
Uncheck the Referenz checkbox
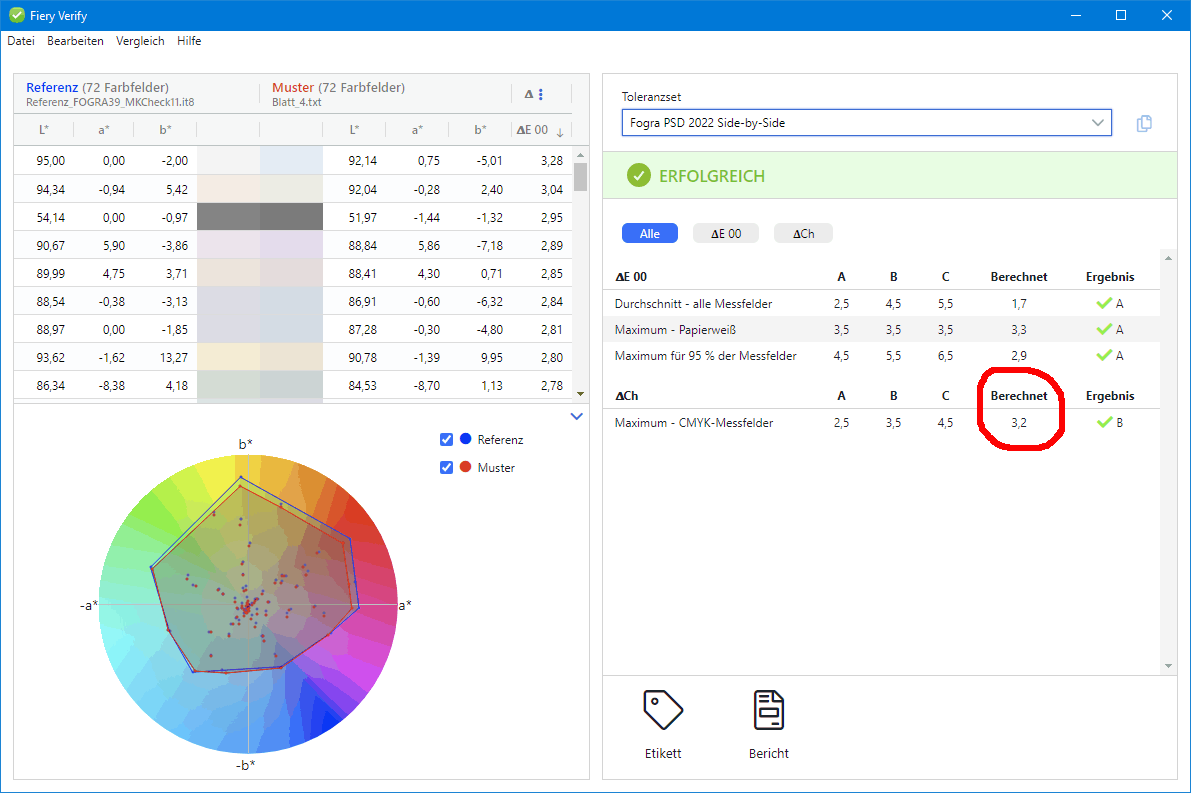[445, 439]
